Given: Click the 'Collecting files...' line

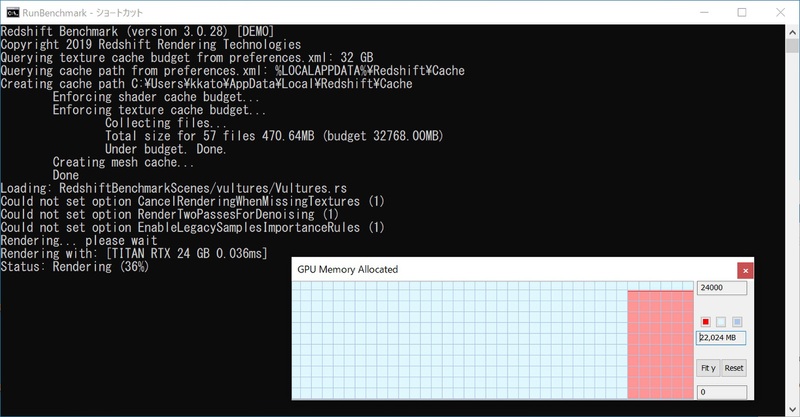Looking at the screenshot, I should coord(166,123).
